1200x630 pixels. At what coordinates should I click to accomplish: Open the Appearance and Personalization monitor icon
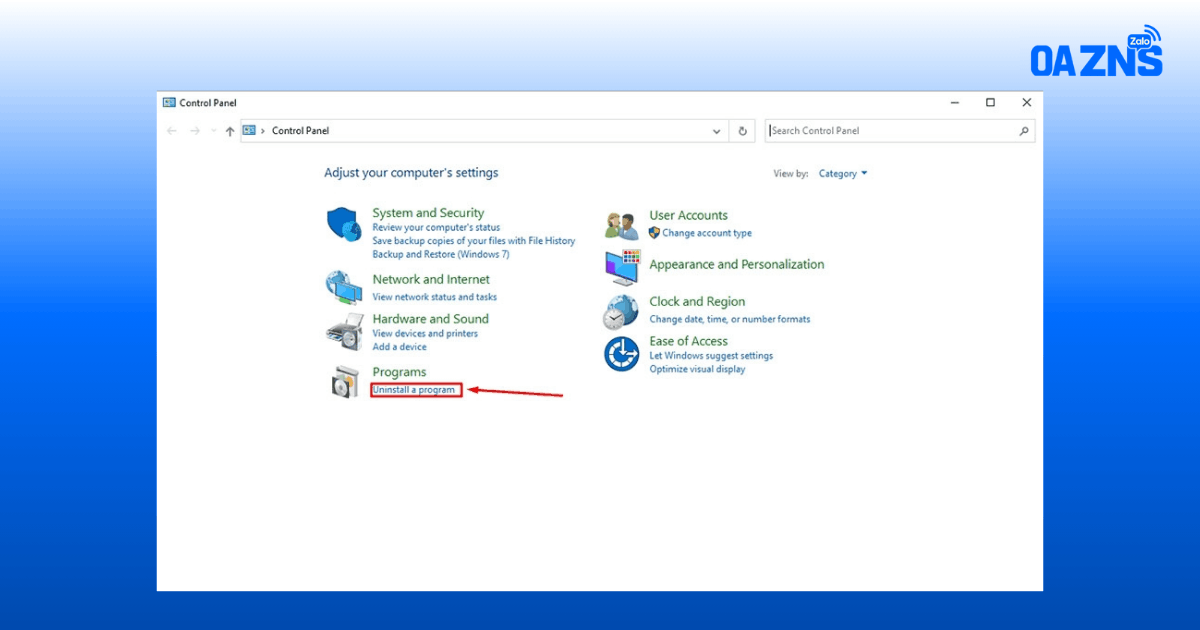(621, 267)
